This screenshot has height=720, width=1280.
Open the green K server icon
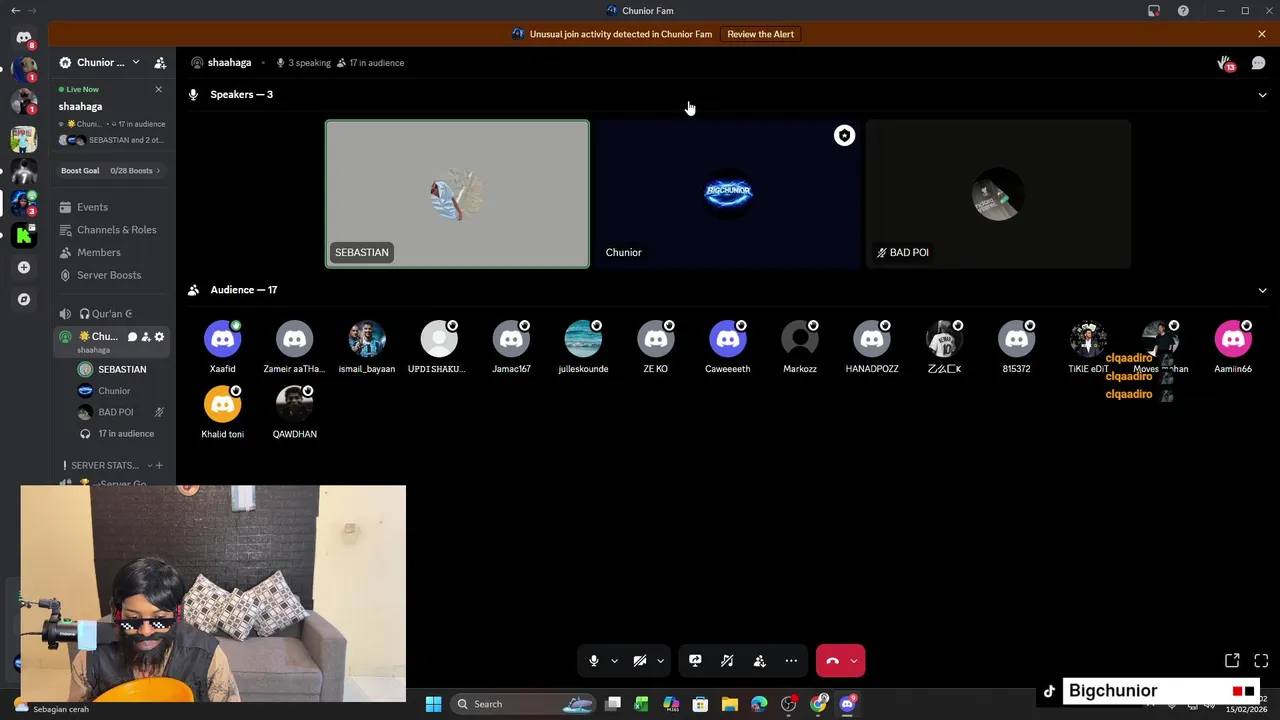coord(24,235)
